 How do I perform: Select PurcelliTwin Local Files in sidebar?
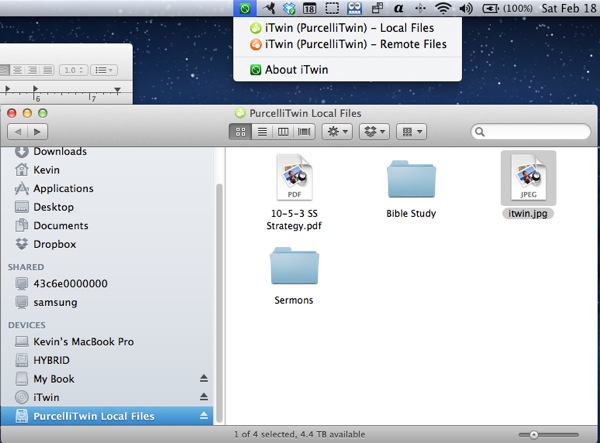(x=107, y=416)
